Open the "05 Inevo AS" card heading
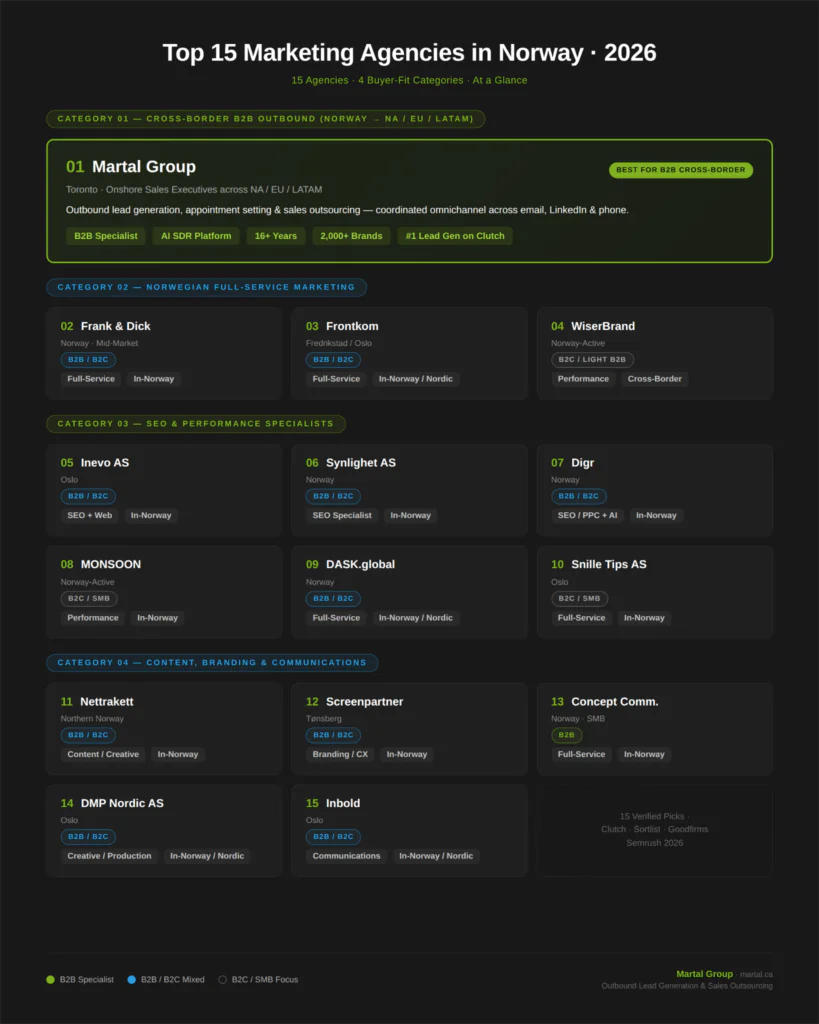 pyautogui.click(x=95, y=462)
